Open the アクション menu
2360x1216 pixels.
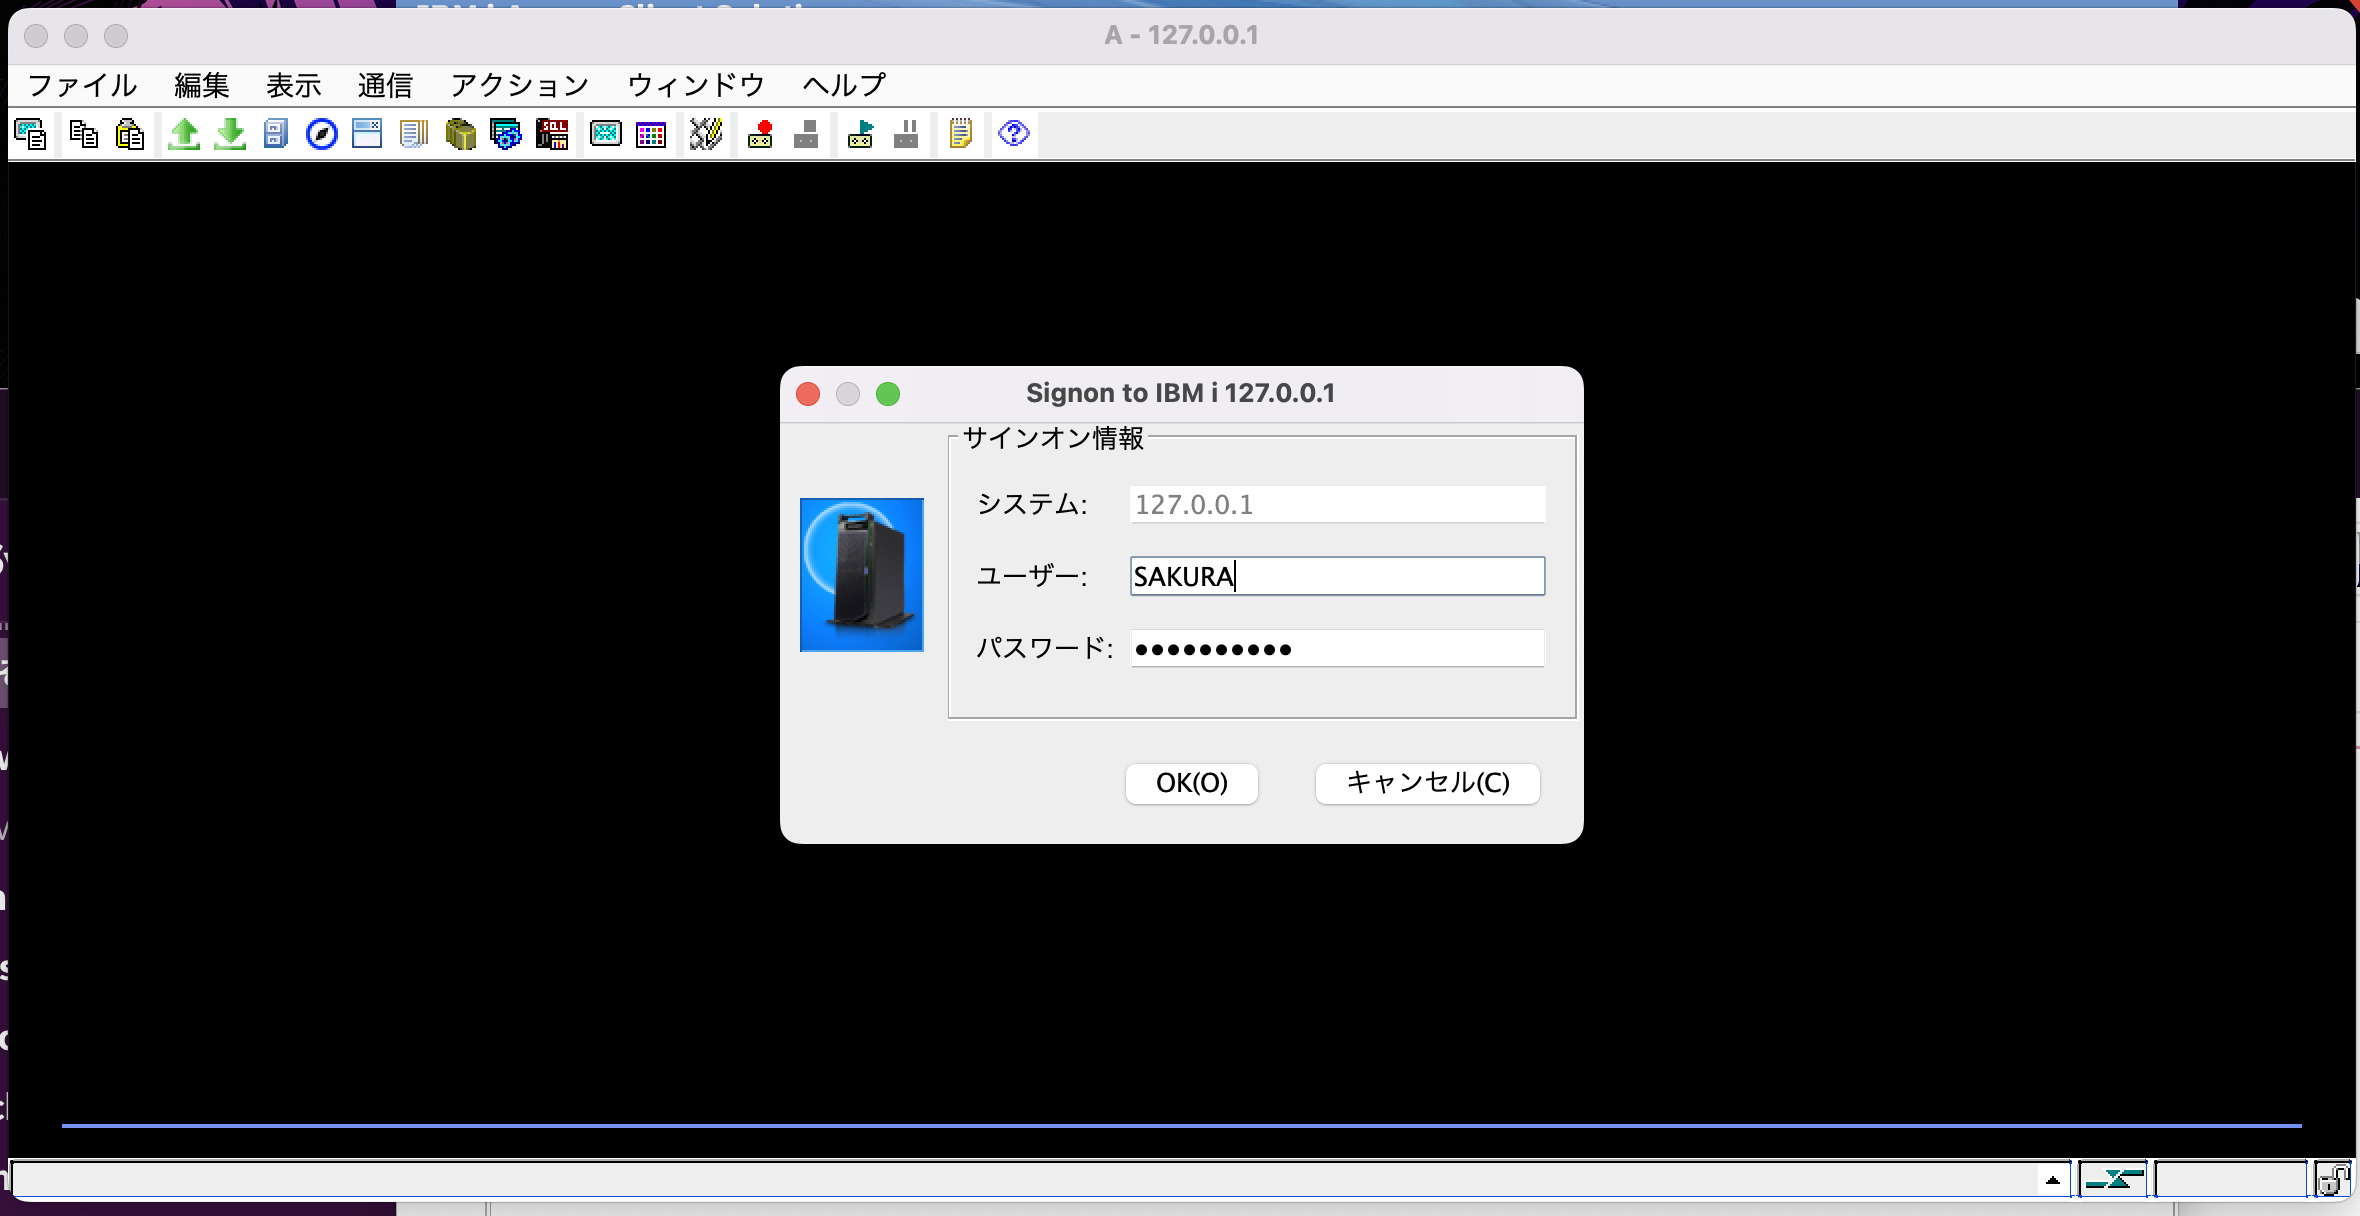519,85
